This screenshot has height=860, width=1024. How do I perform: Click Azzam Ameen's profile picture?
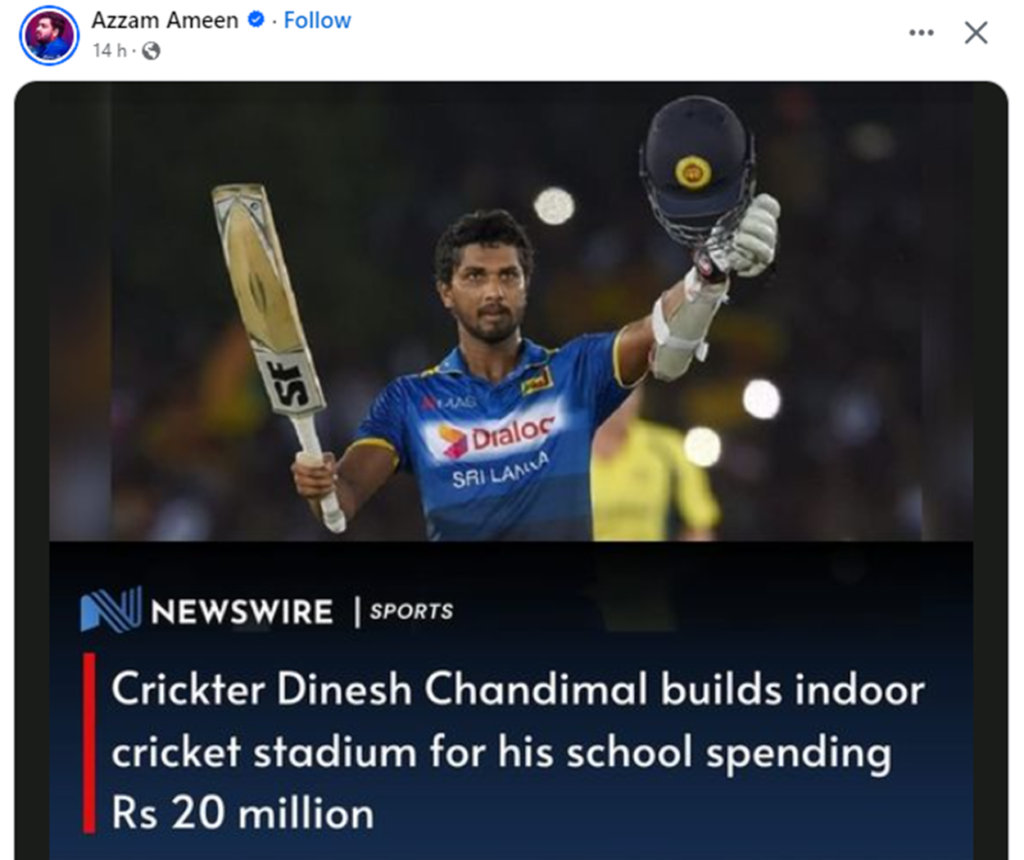click(48, 35)
